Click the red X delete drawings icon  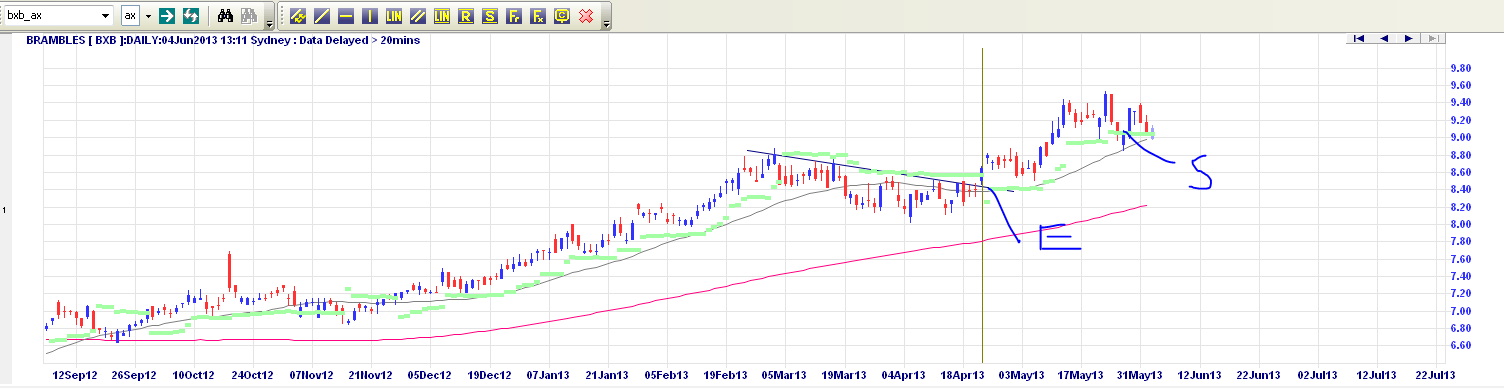[587, 16]
